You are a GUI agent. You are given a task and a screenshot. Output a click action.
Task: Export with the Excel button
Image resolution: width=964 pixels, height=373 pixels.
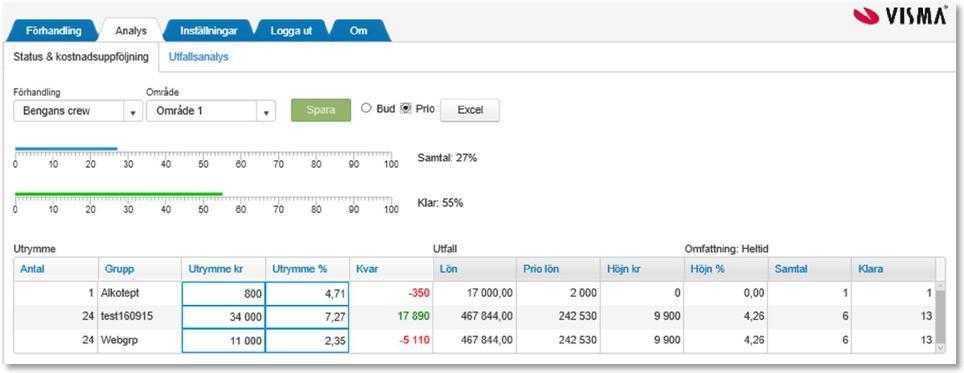[470, 110]
